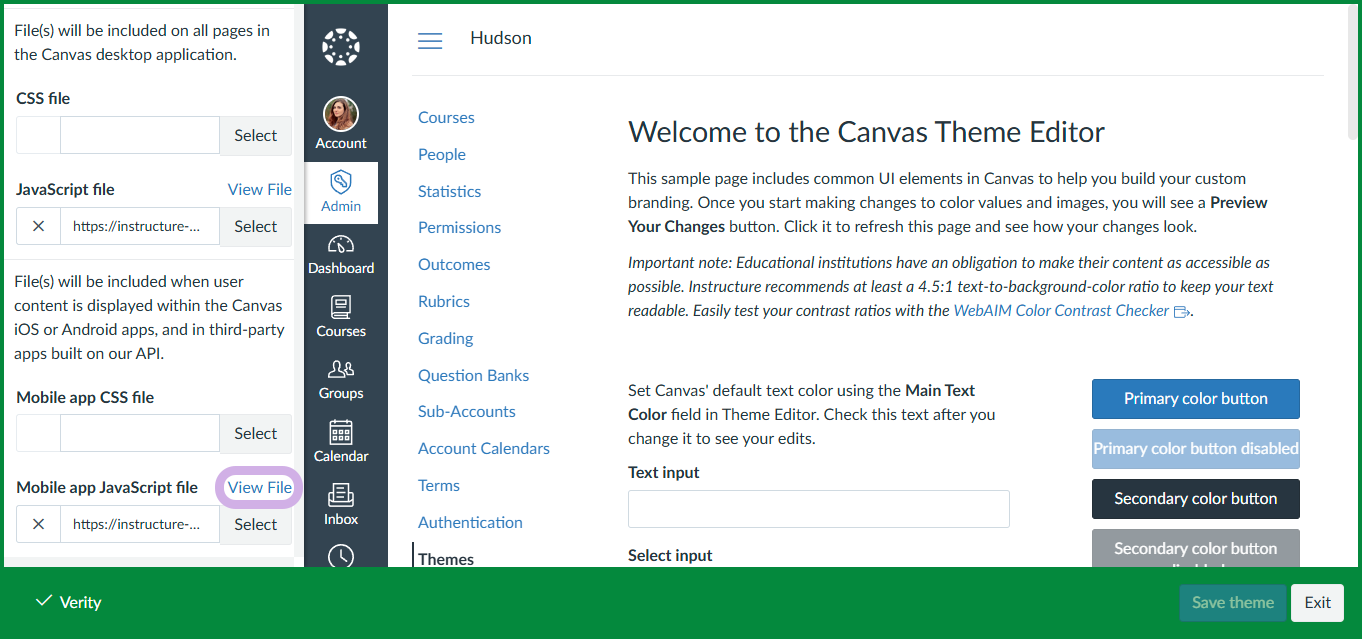Open Statistics in account navigation
The height and width of the screenshot is (639, 1362).
[x=449, y=191]
